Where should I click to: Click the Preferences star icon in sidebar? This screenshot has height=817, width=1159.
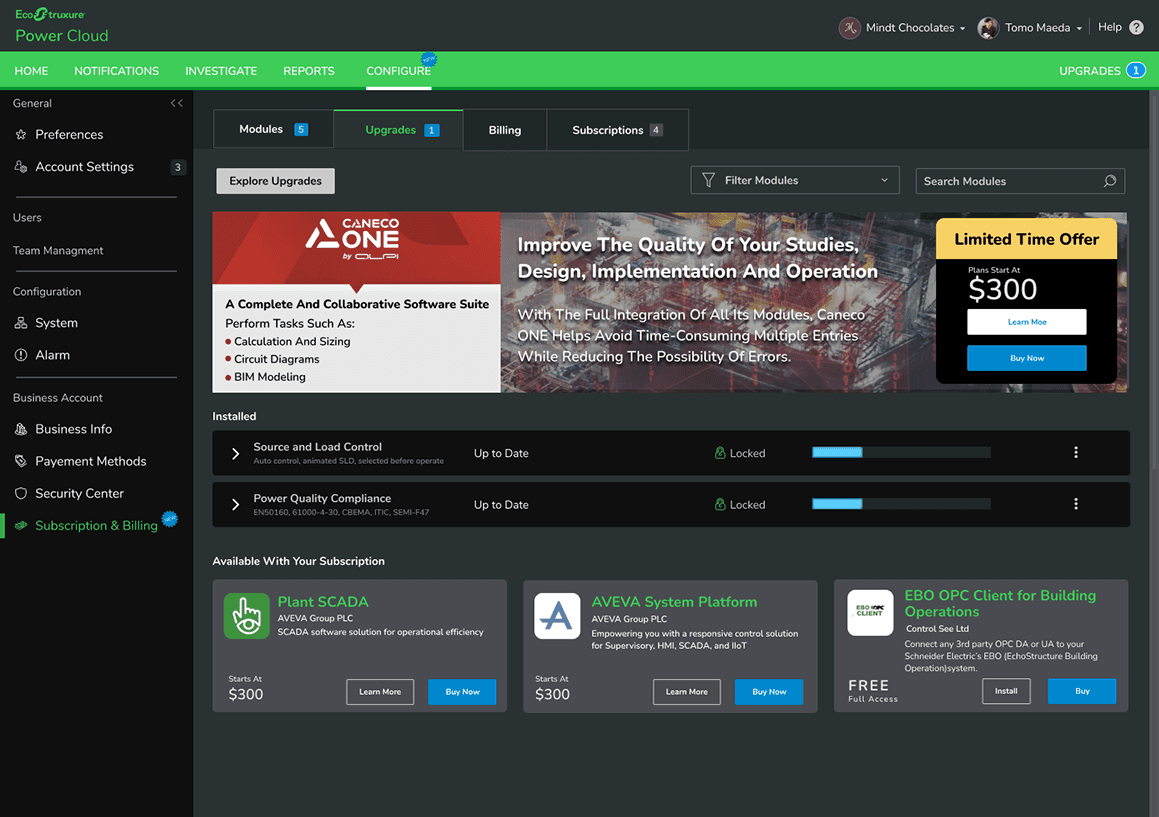(x=21, y=135)
